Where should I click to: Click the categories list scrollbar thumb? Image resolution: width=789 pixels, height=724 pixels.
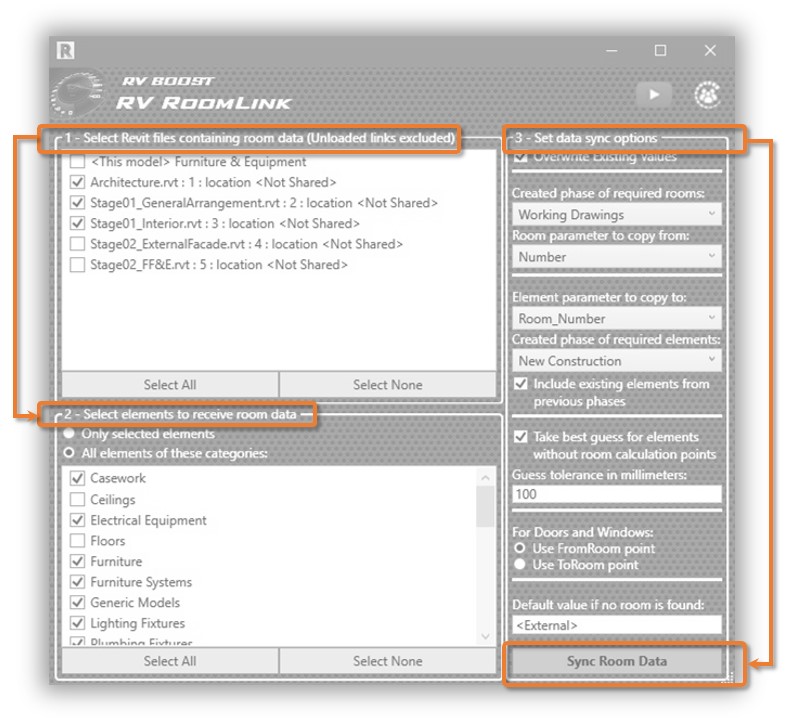(x=485, y=507)
